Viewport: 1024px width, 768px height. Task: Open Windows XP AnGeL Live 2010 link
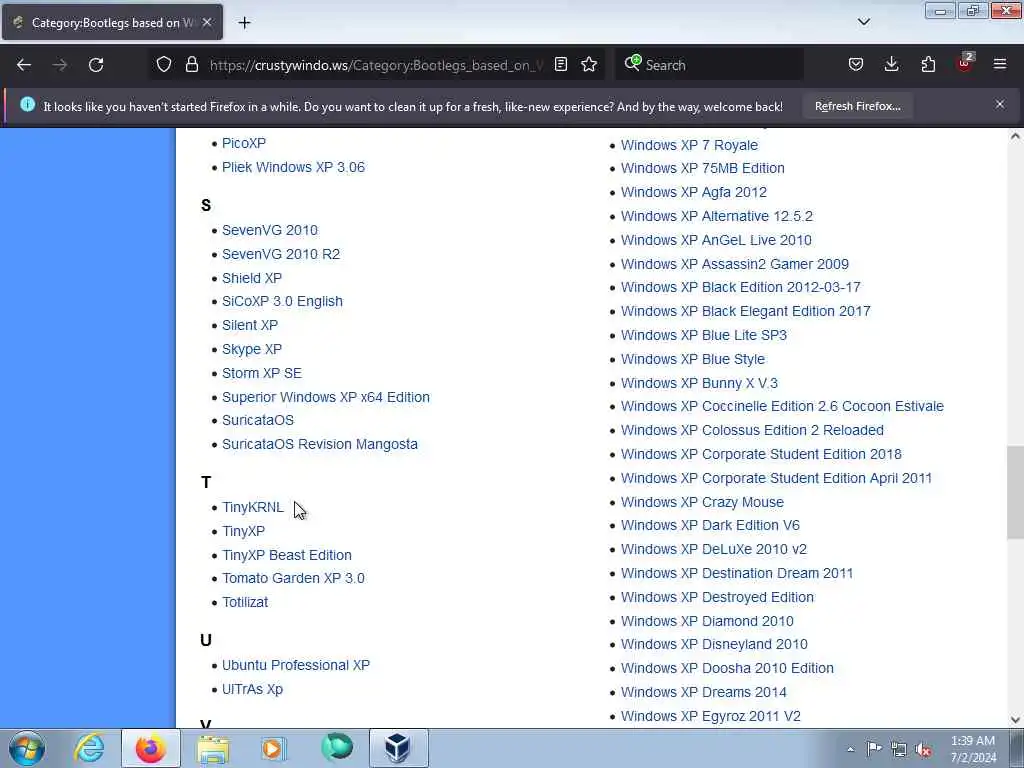tap(716, 240)
